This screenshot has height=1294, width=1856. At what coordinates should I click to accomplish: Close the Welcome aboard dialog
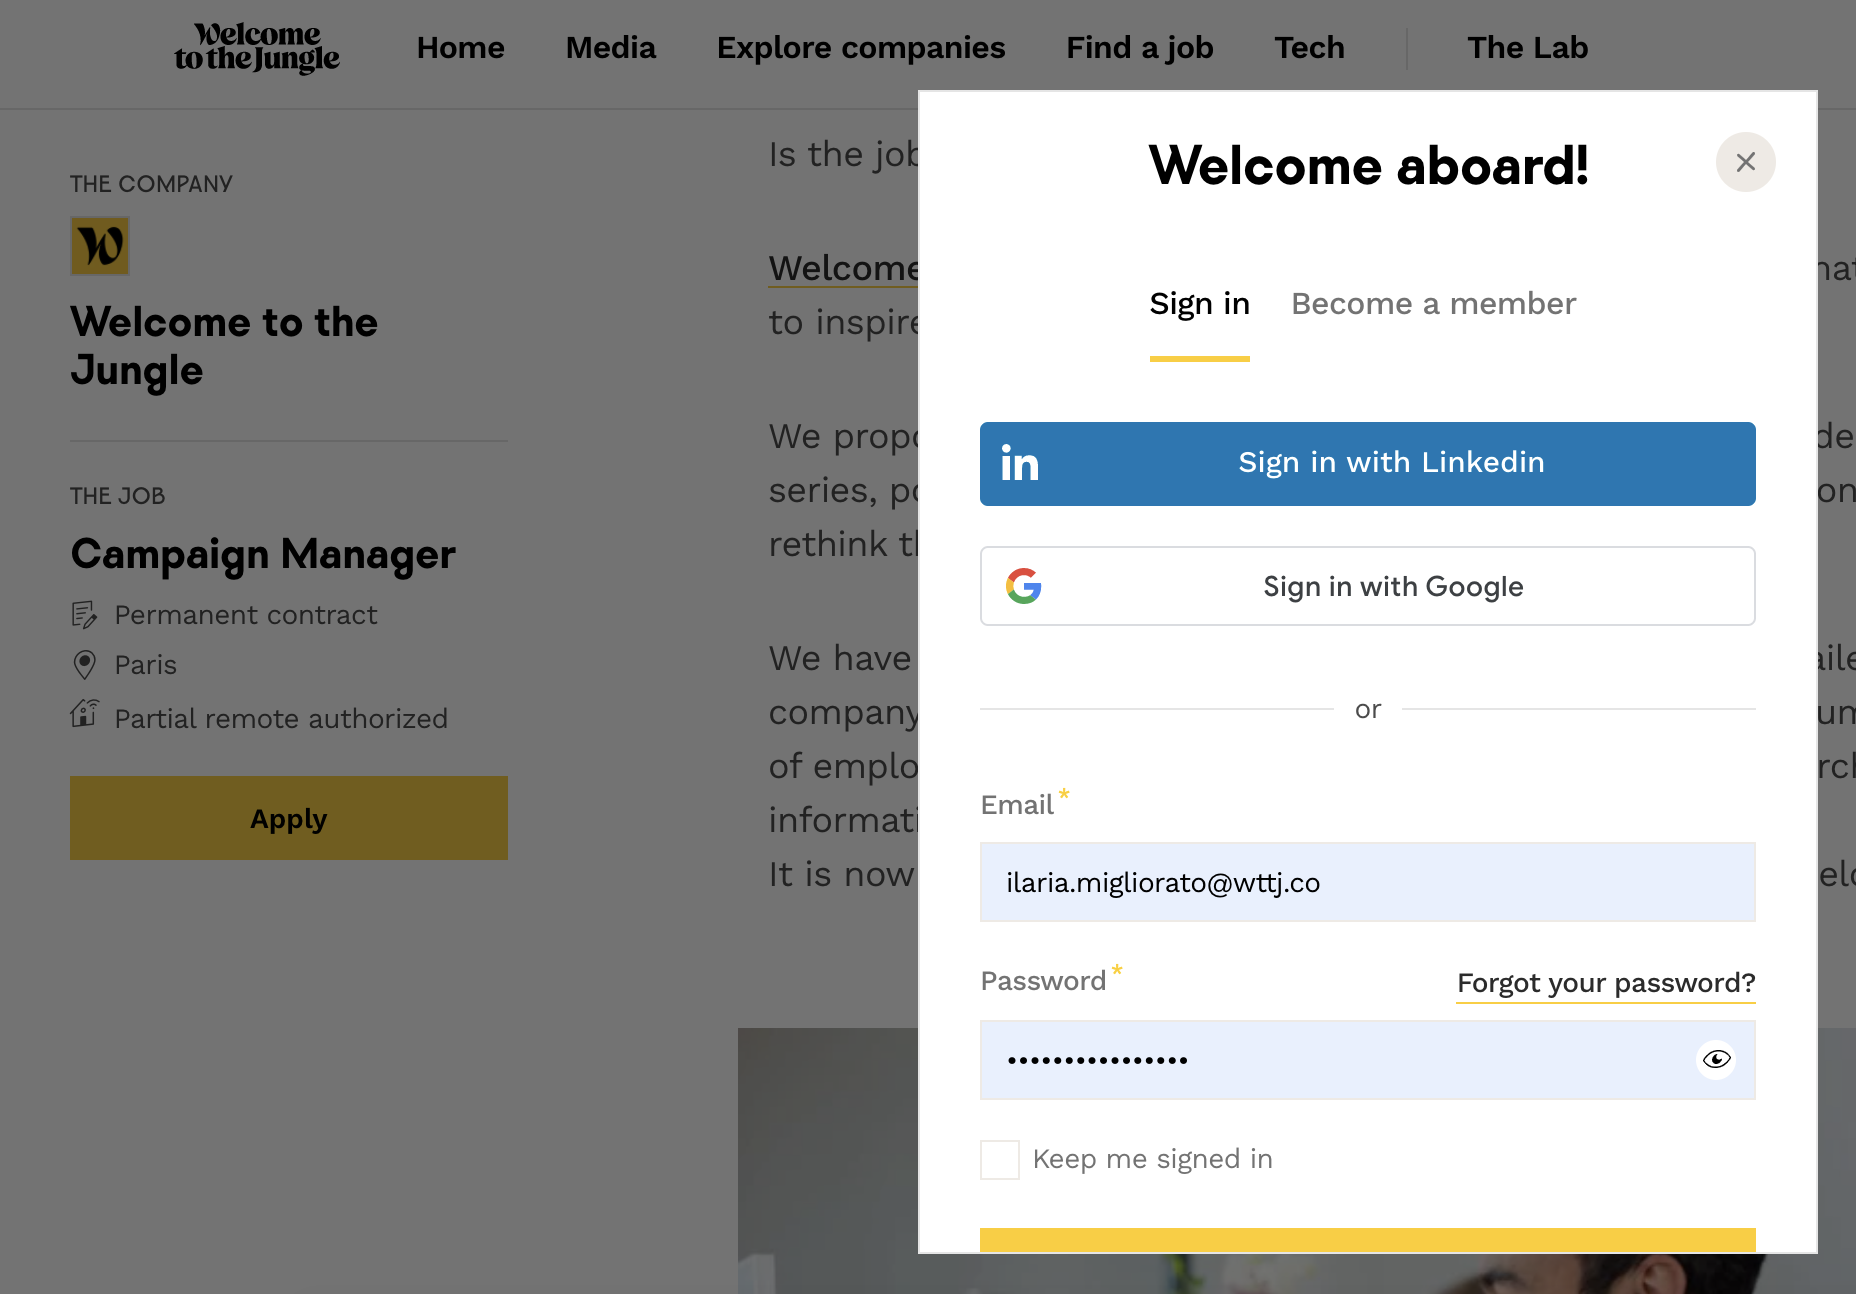pyautogui.click(x=1745, y=162)
